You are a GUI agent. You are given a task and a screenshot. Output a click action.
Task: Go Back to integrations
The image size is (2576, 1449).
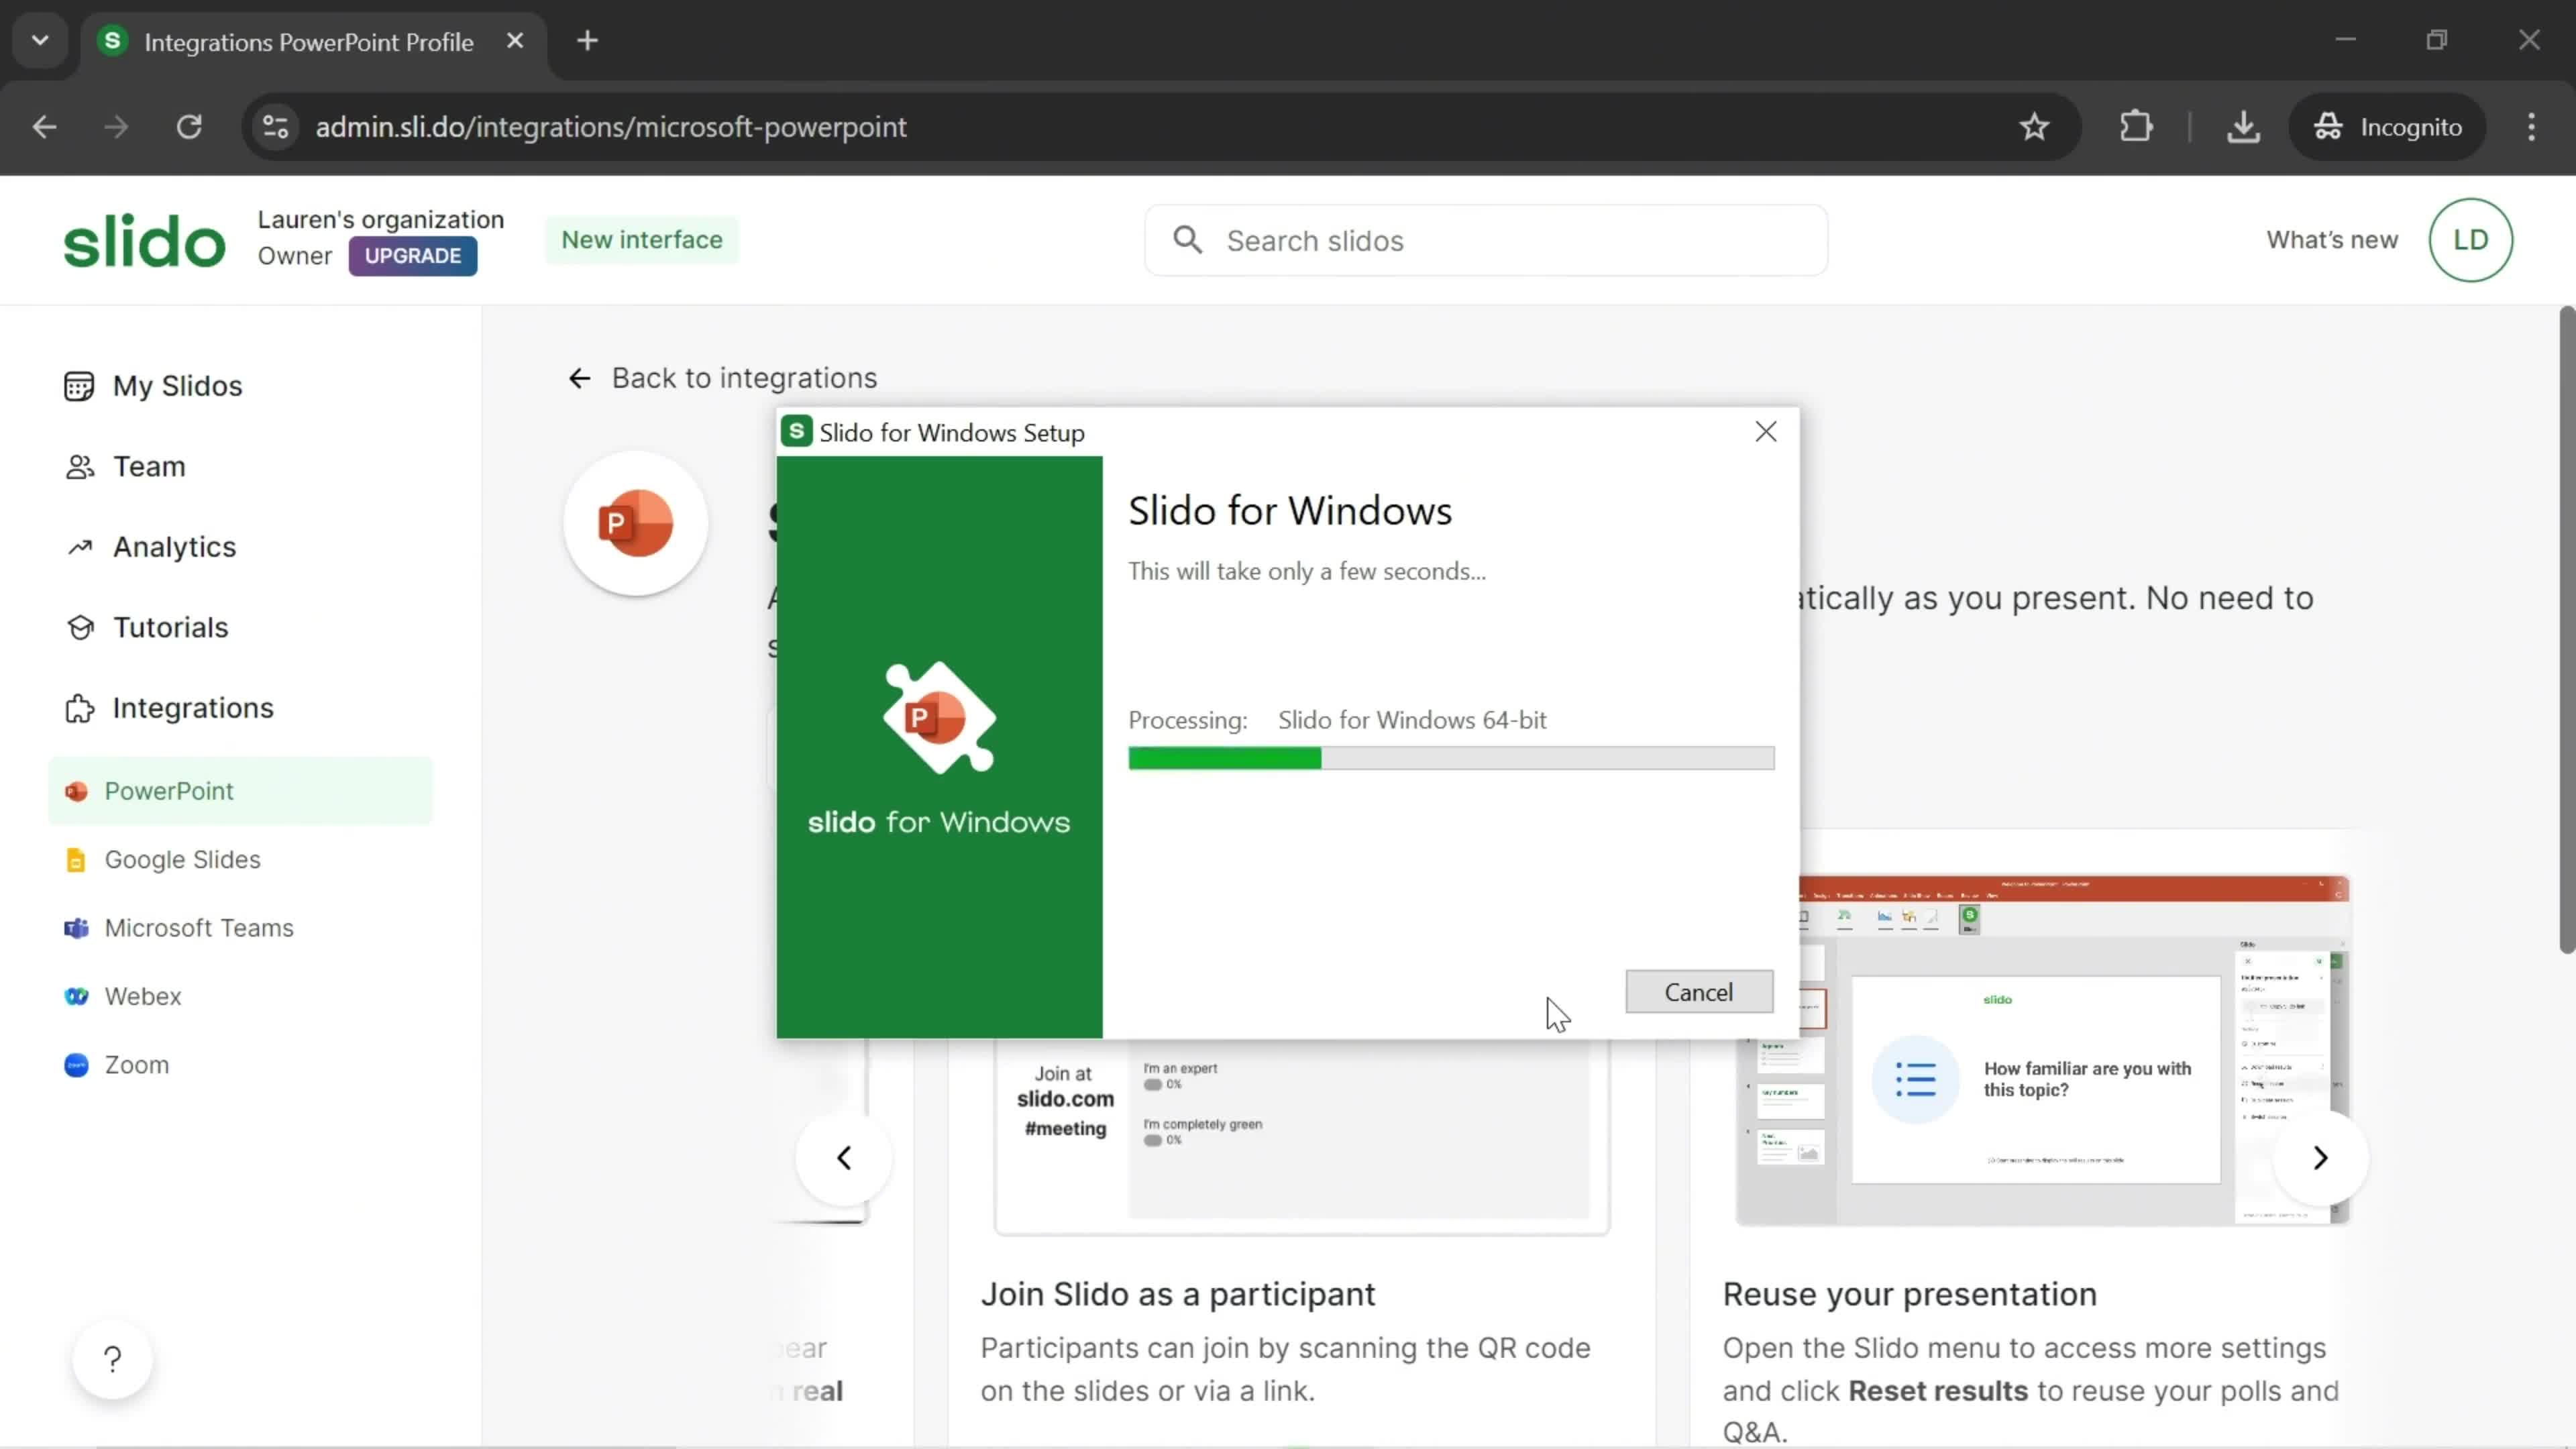(723, 378)
